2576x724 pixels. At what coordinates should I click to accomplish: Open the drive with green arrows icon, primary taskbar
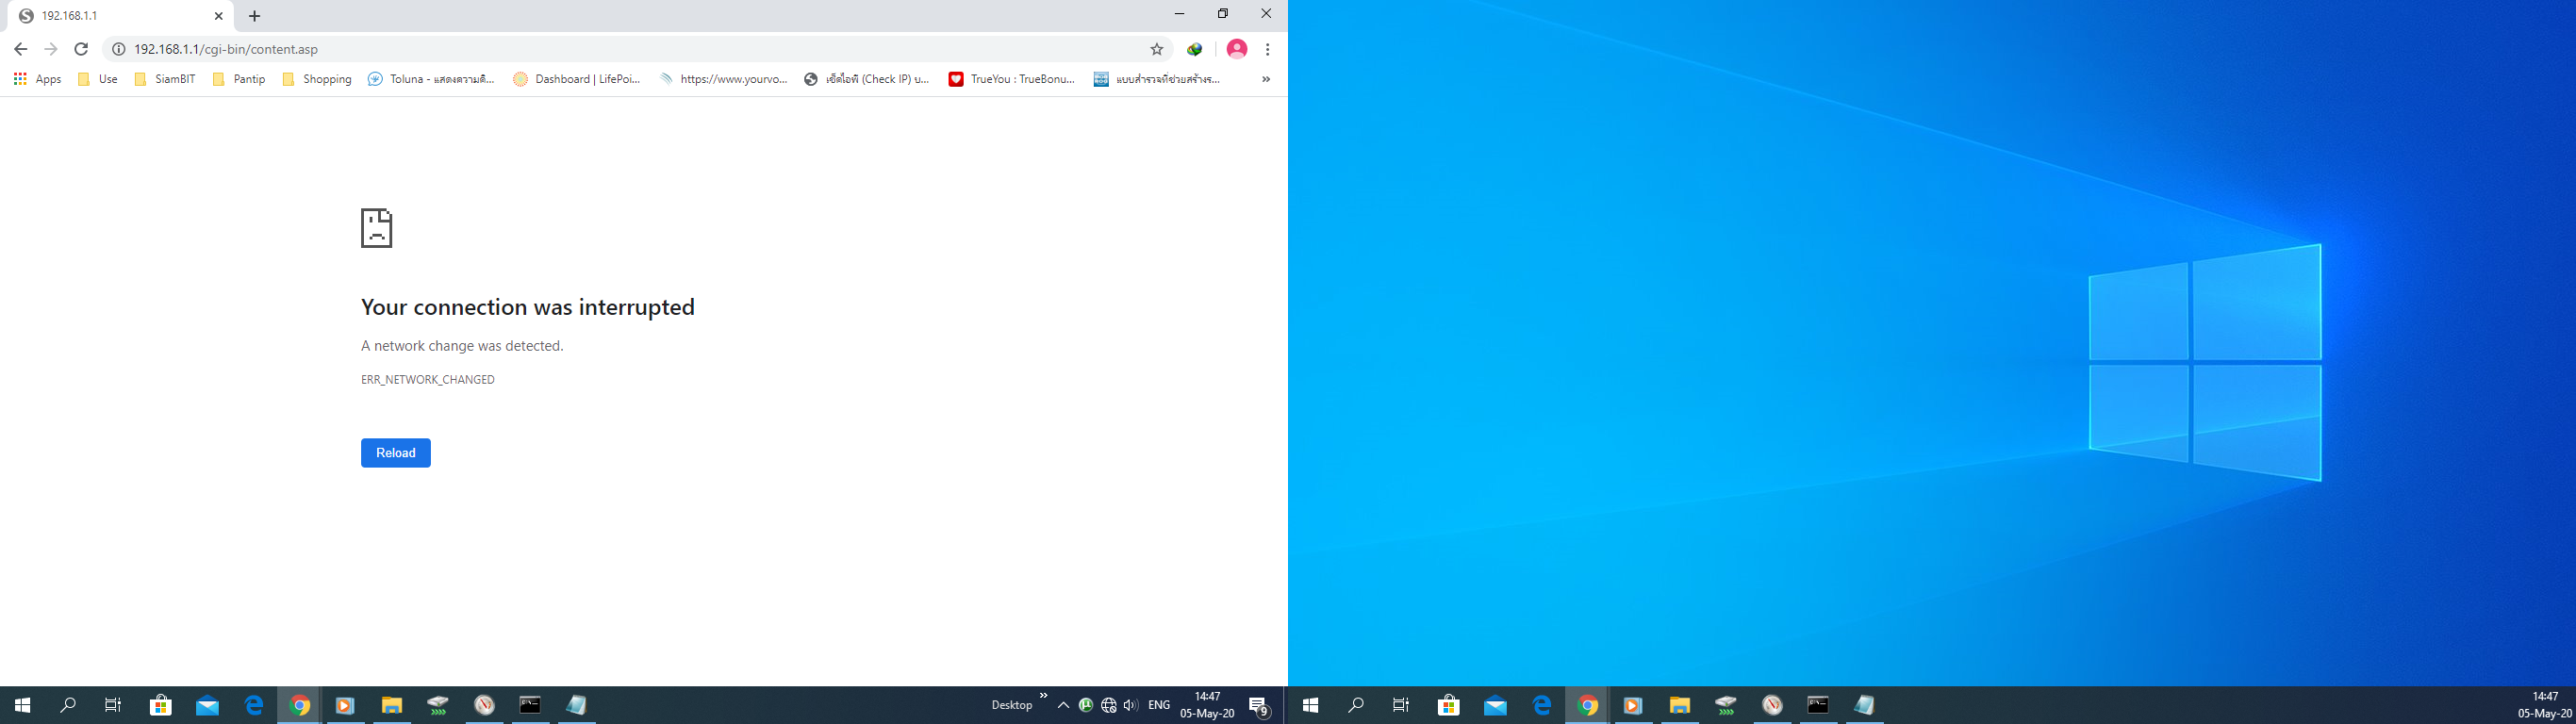(x=438, y=705)
